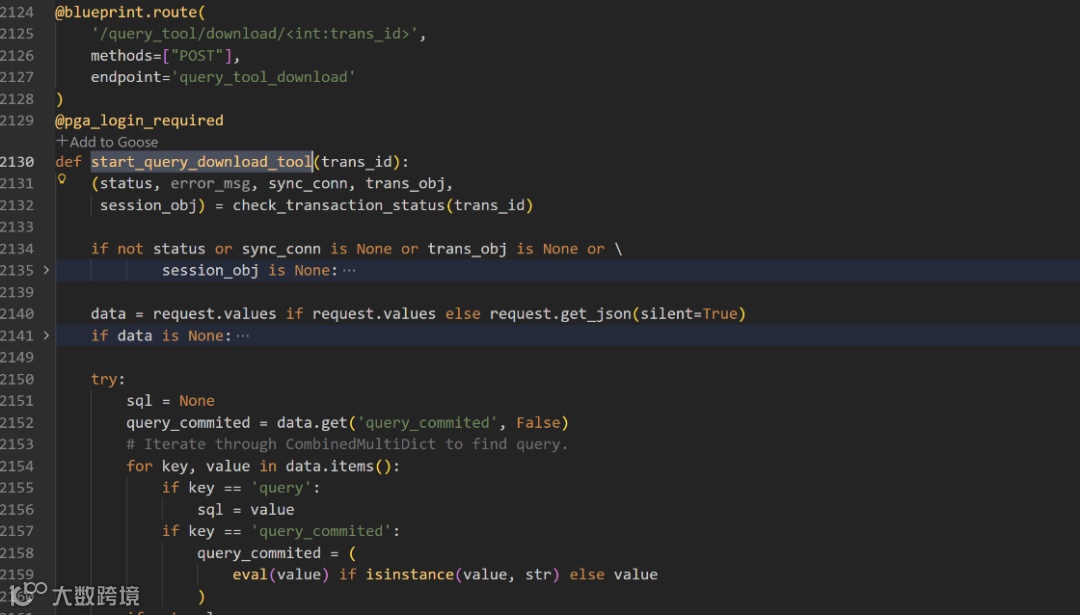Image resolution: width=1080 pixels, height=615 pixels.
Task: Click request.get_json in line 2140
Action: (561, 314)
